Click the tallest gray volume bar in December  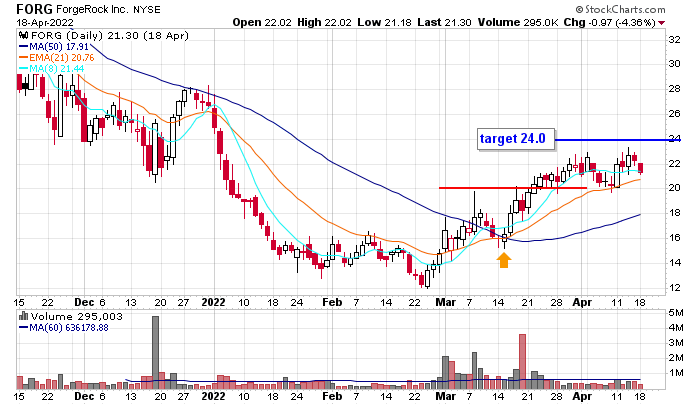[x=155, y=353]
